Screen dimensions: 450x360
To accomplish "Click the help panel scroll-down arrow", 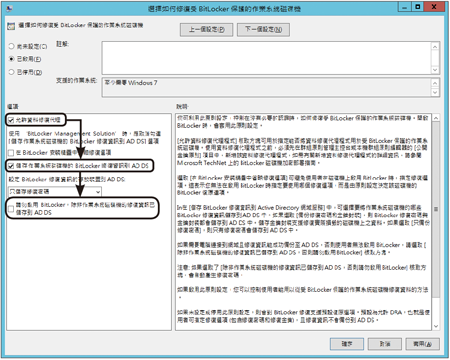I will tap(435, 326).
